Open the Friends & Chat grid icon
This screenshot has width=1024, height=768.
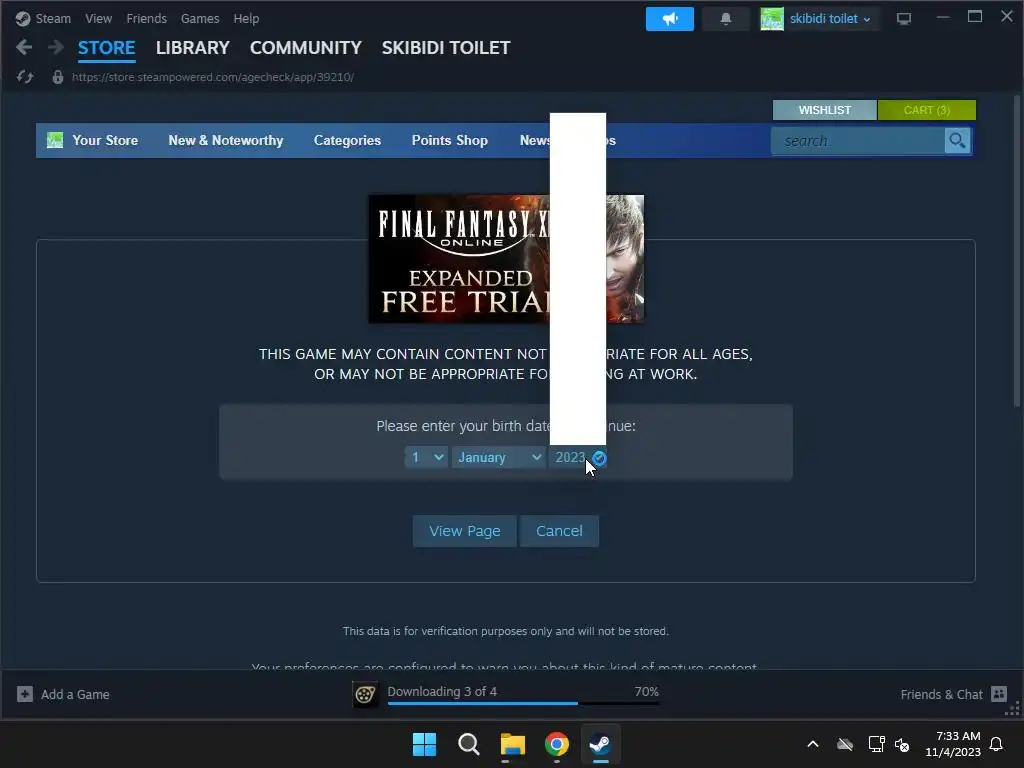[999, 694]
